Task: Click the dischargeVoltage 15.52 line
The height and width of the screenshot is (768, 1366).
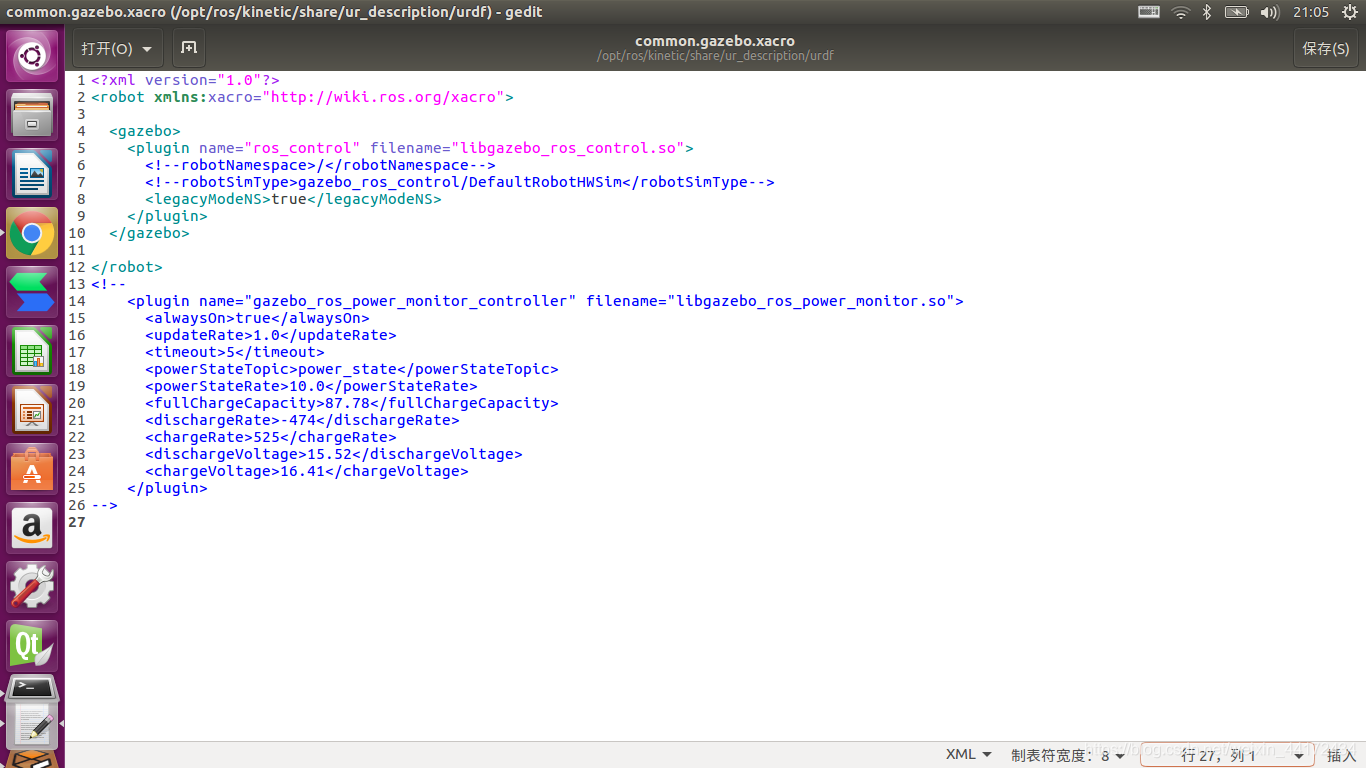Action: click(x=333, y=454)
